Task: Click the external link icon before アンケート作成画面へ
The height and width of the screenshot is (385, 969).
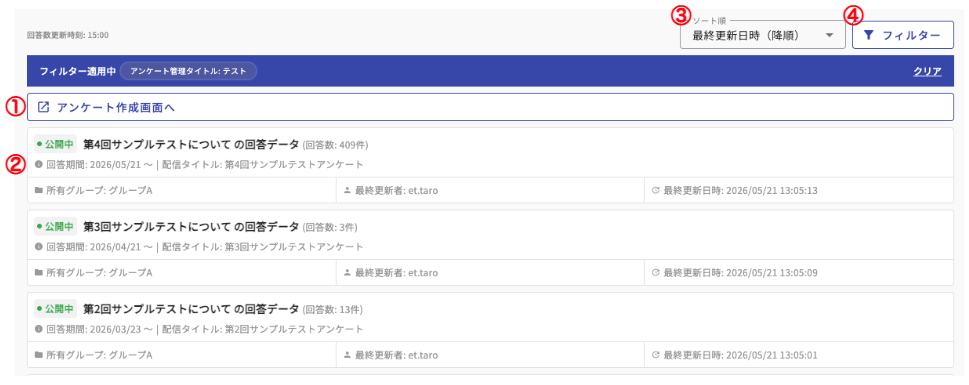Action: point(43,107)
